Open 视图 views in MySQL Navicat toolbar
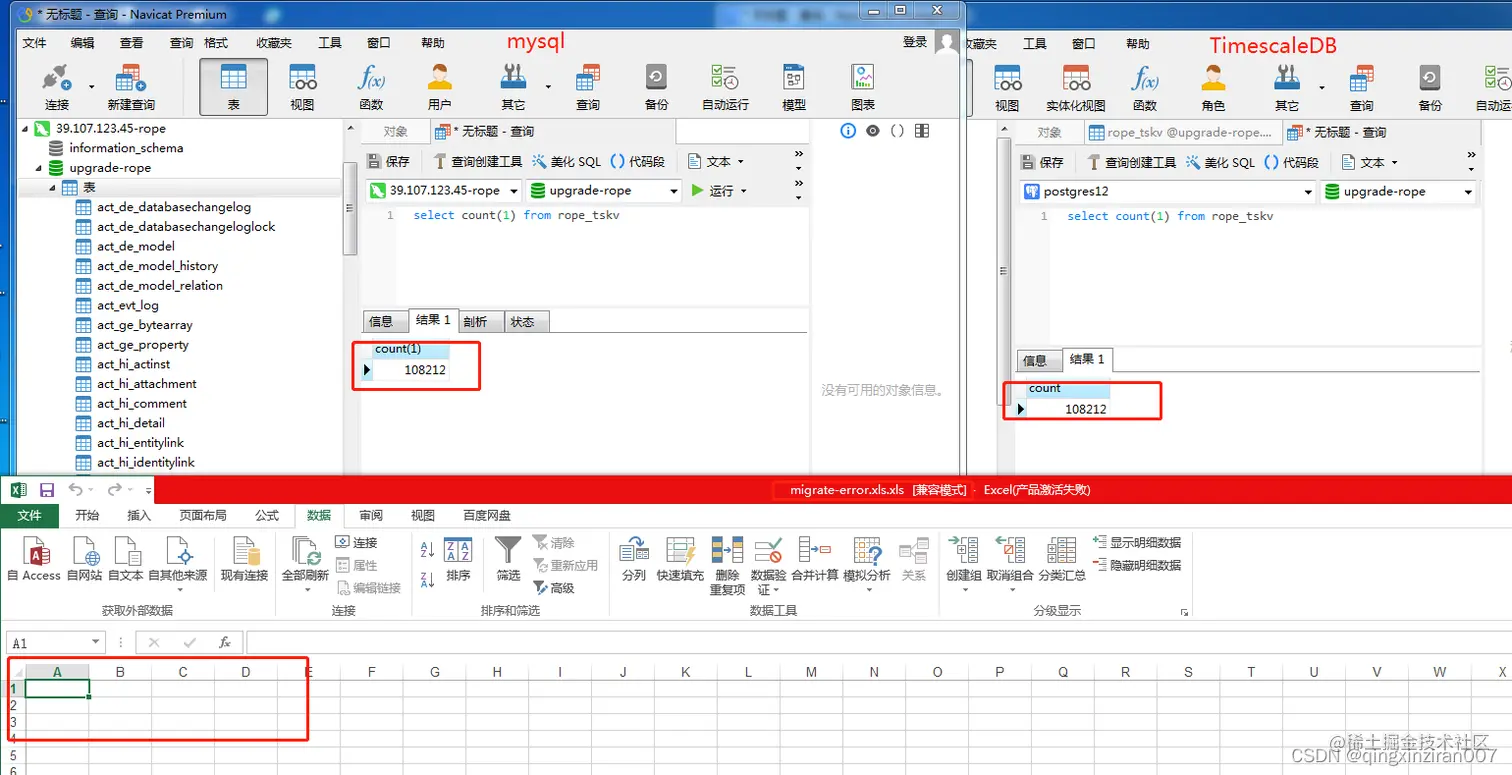Screen dimensions: 1512x775 tap(302, 86)
